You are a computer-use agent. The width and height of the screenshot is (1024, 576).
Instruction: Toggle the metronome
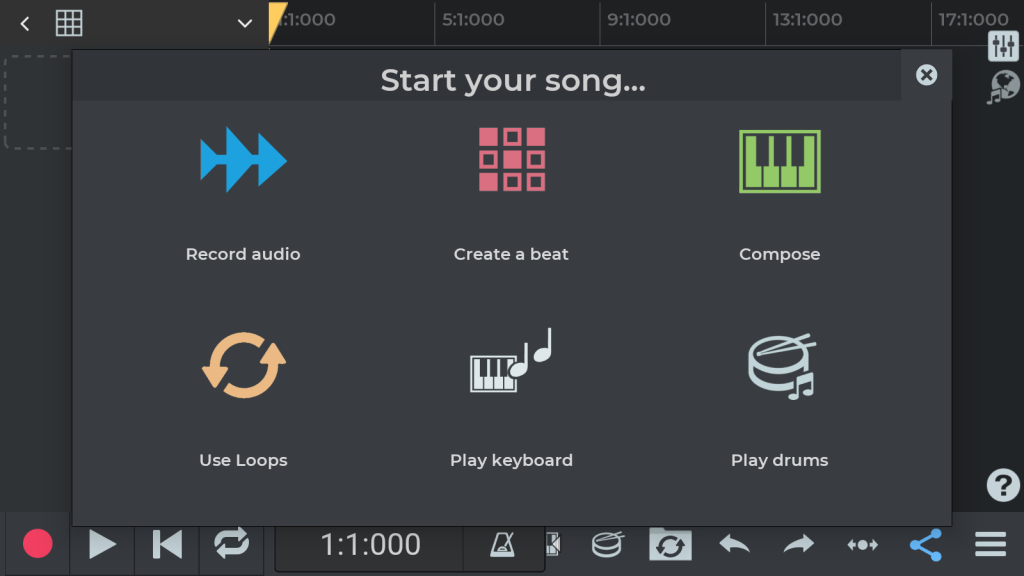502,545
